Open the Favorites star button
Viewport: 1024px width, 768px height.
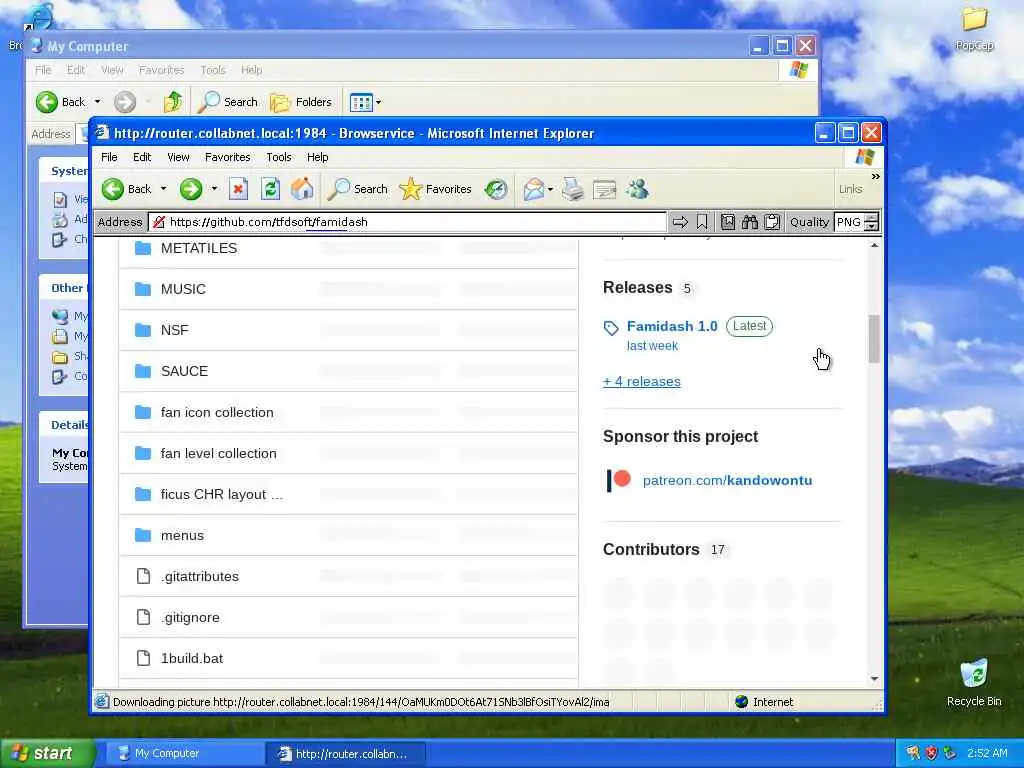click(435, 189)
